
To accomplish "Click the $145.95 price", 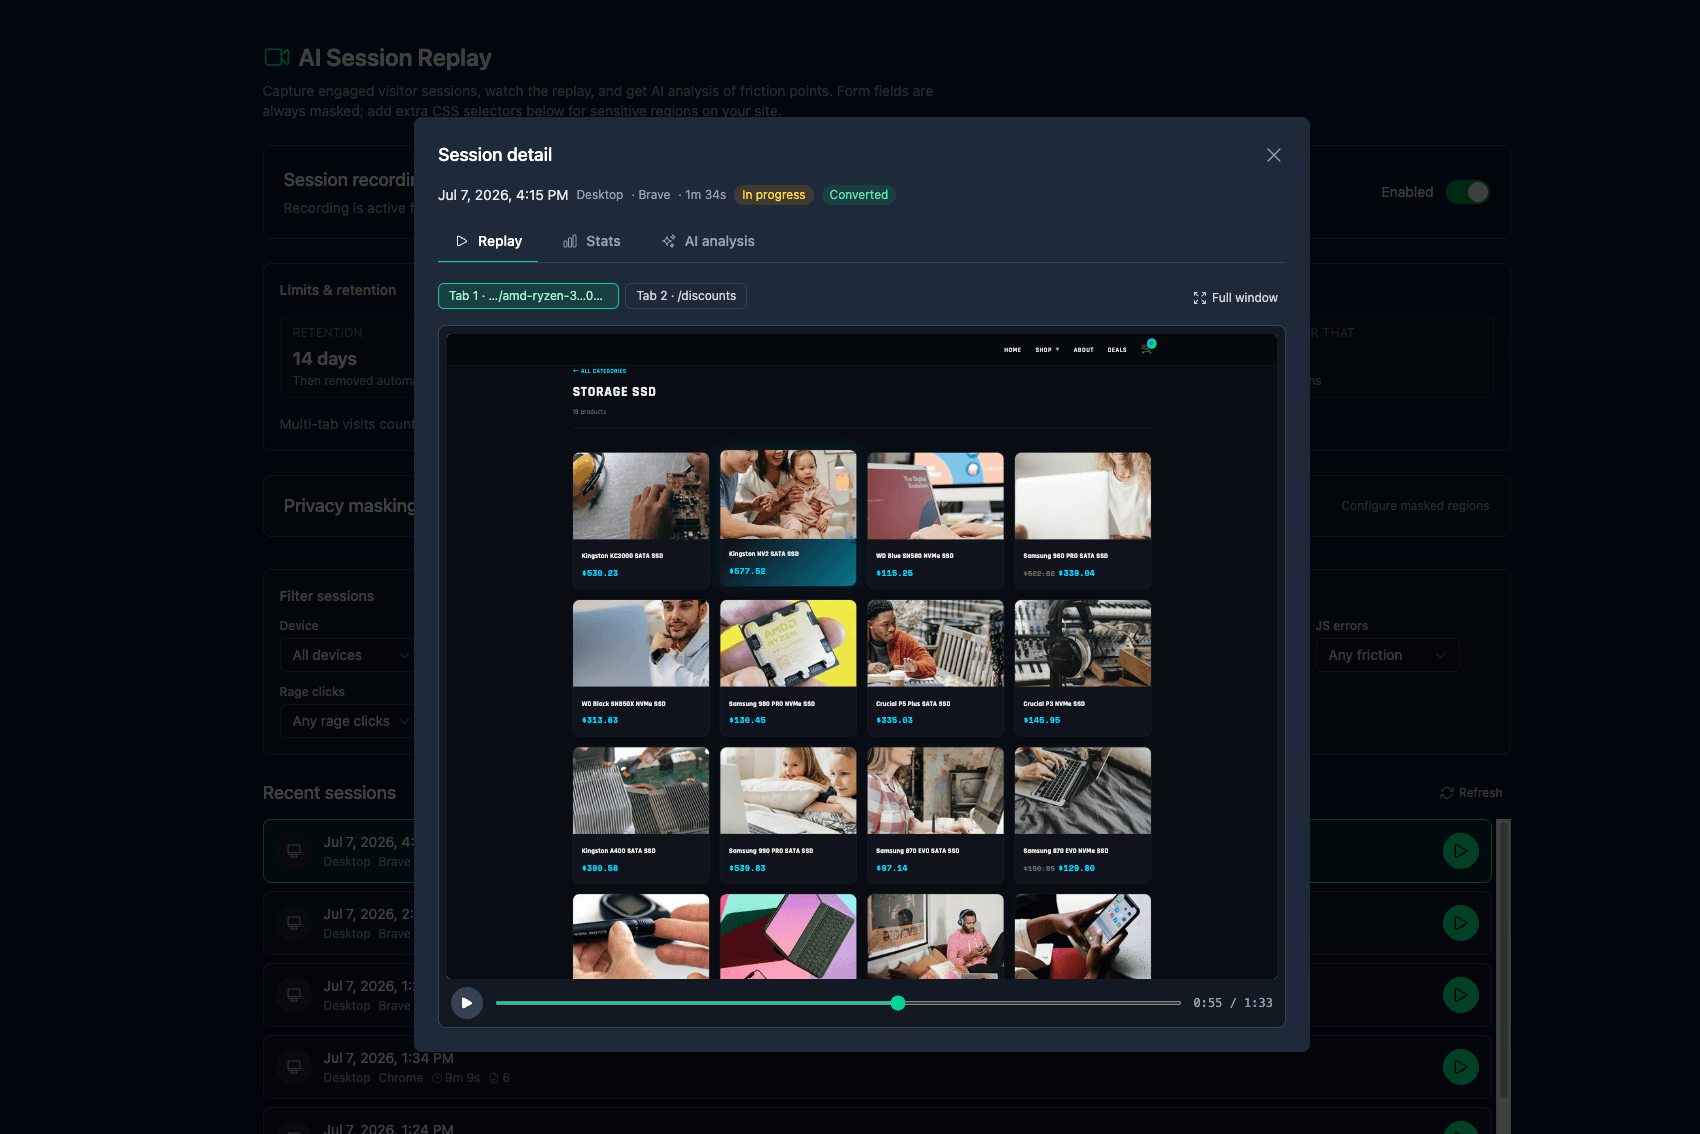I will (1042, 720).
